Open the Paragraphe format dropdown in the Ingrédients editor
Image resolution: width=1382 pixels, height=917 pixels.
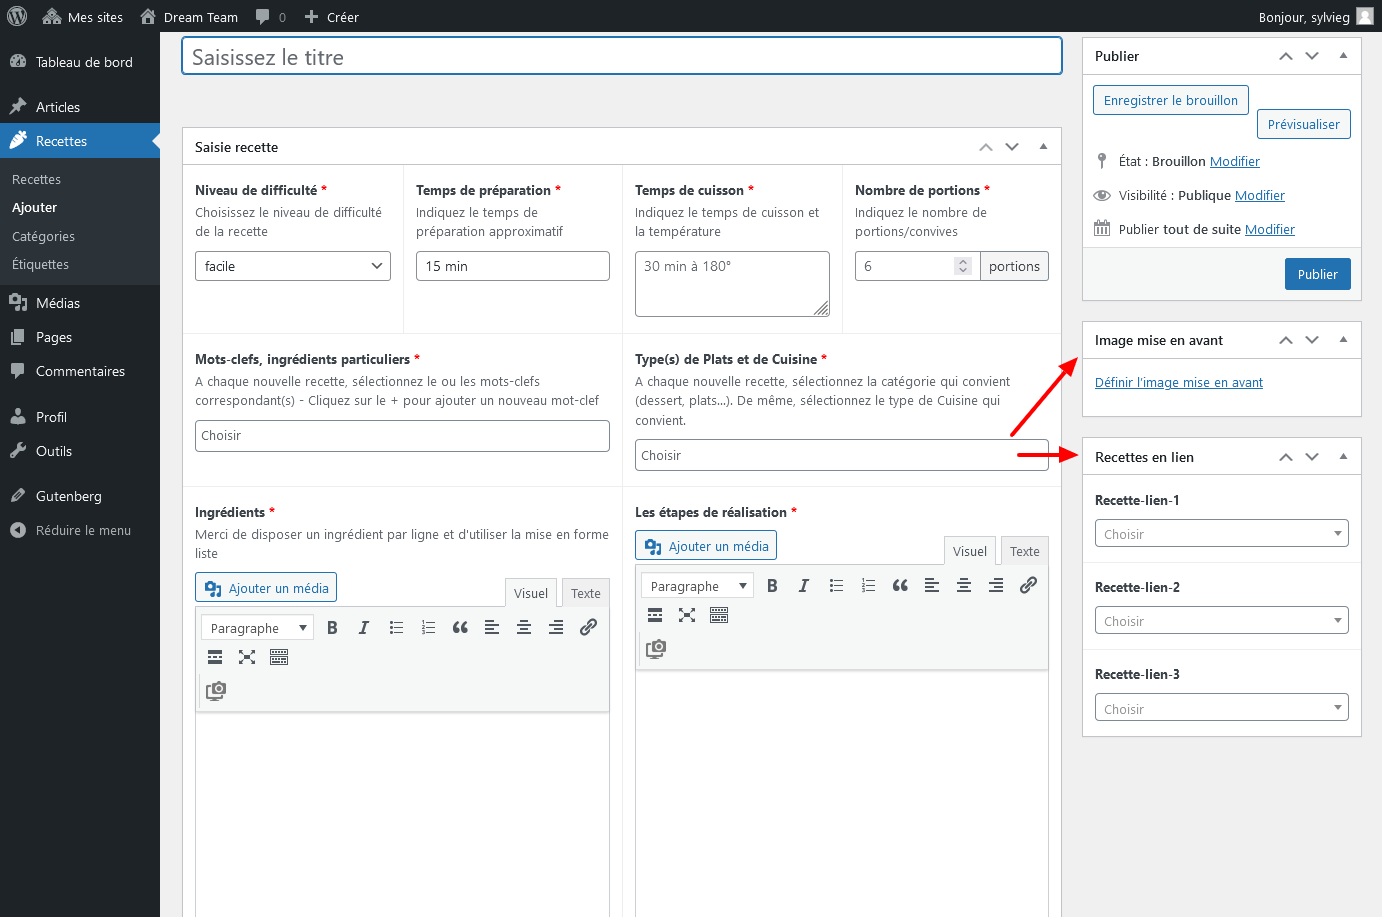[x=257, y=628]
